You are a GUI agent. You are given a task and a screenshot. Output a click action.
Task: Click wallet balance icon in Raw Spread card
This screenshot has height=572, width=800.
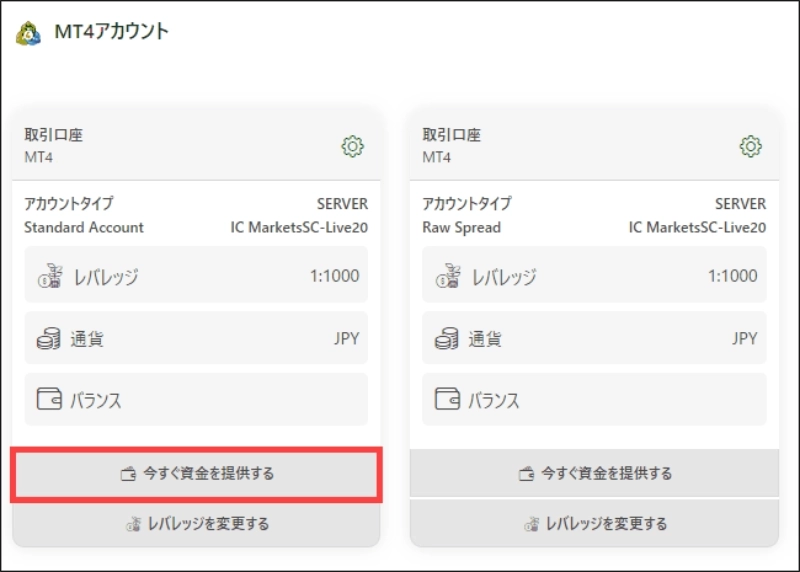coord(447,400)
